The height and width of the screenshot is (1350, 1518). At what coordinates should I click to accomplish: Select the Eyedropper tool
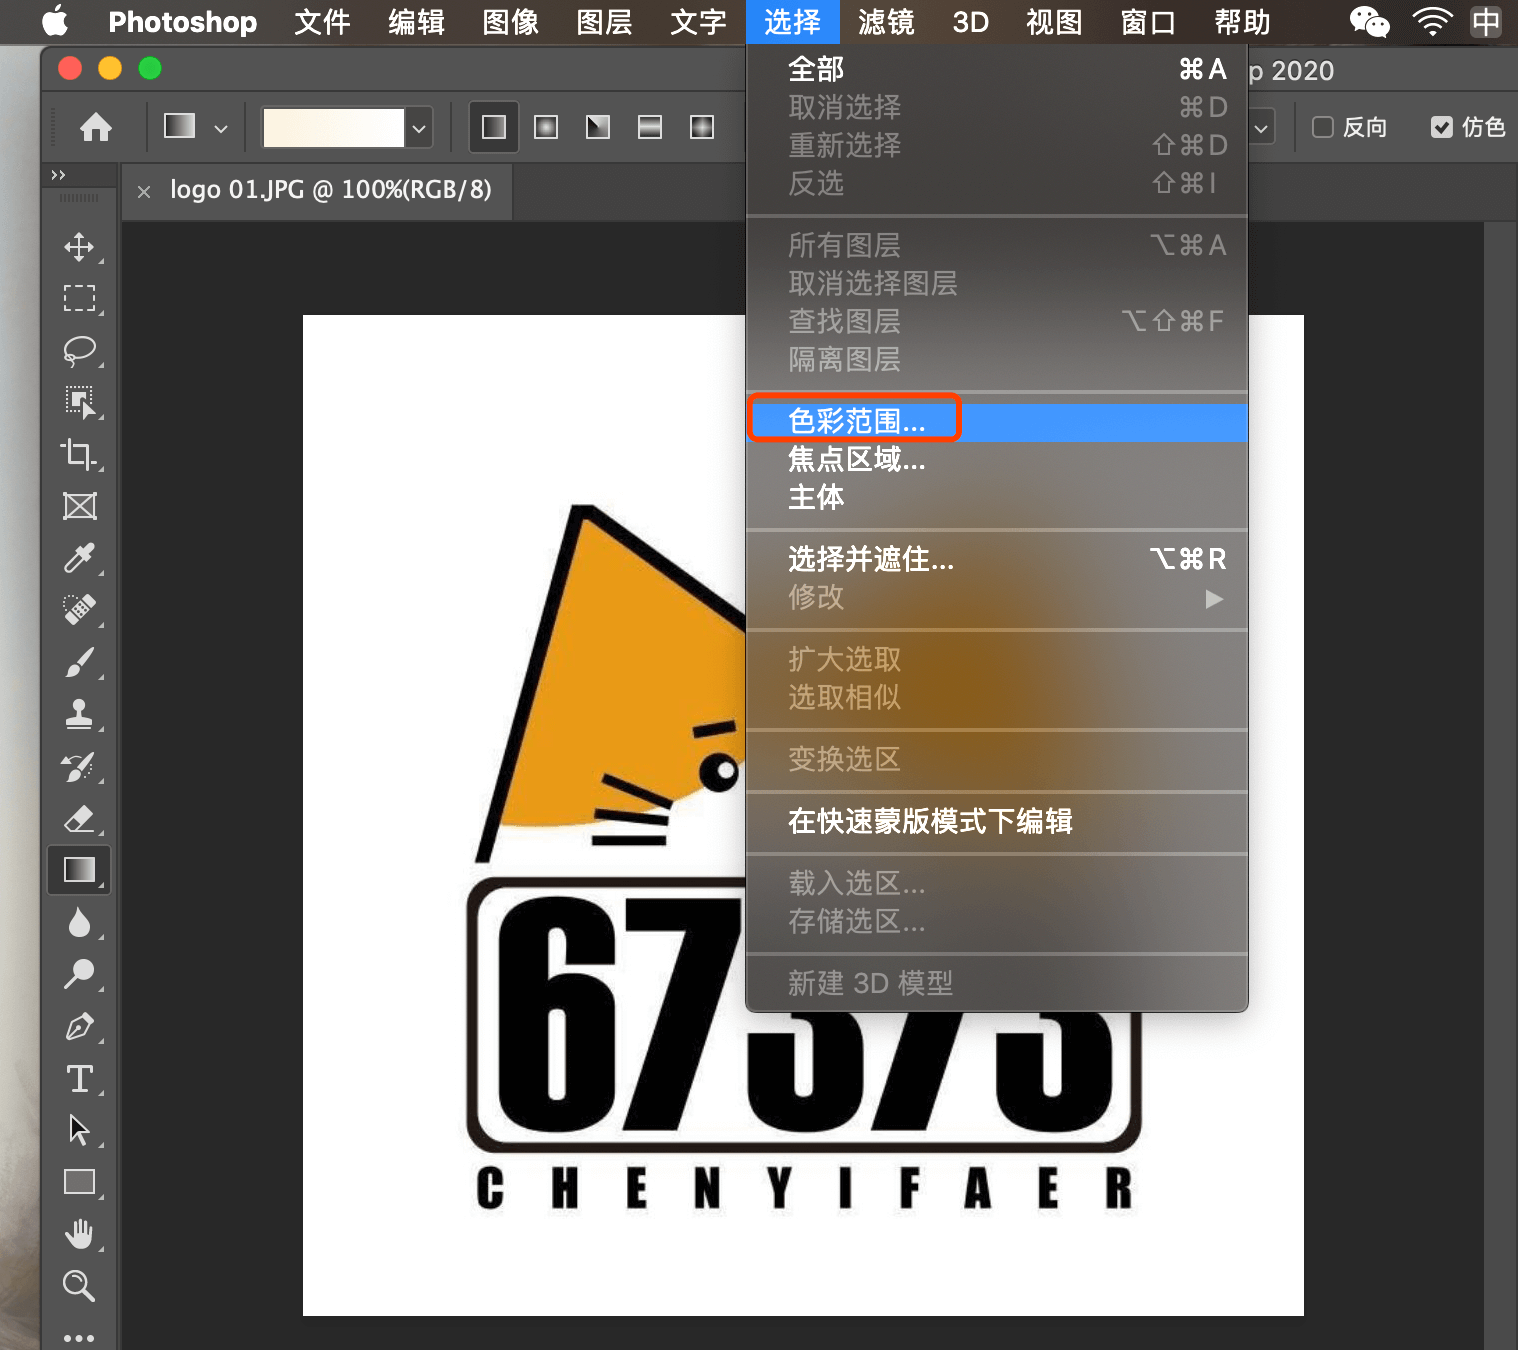(x=79, y=558)
